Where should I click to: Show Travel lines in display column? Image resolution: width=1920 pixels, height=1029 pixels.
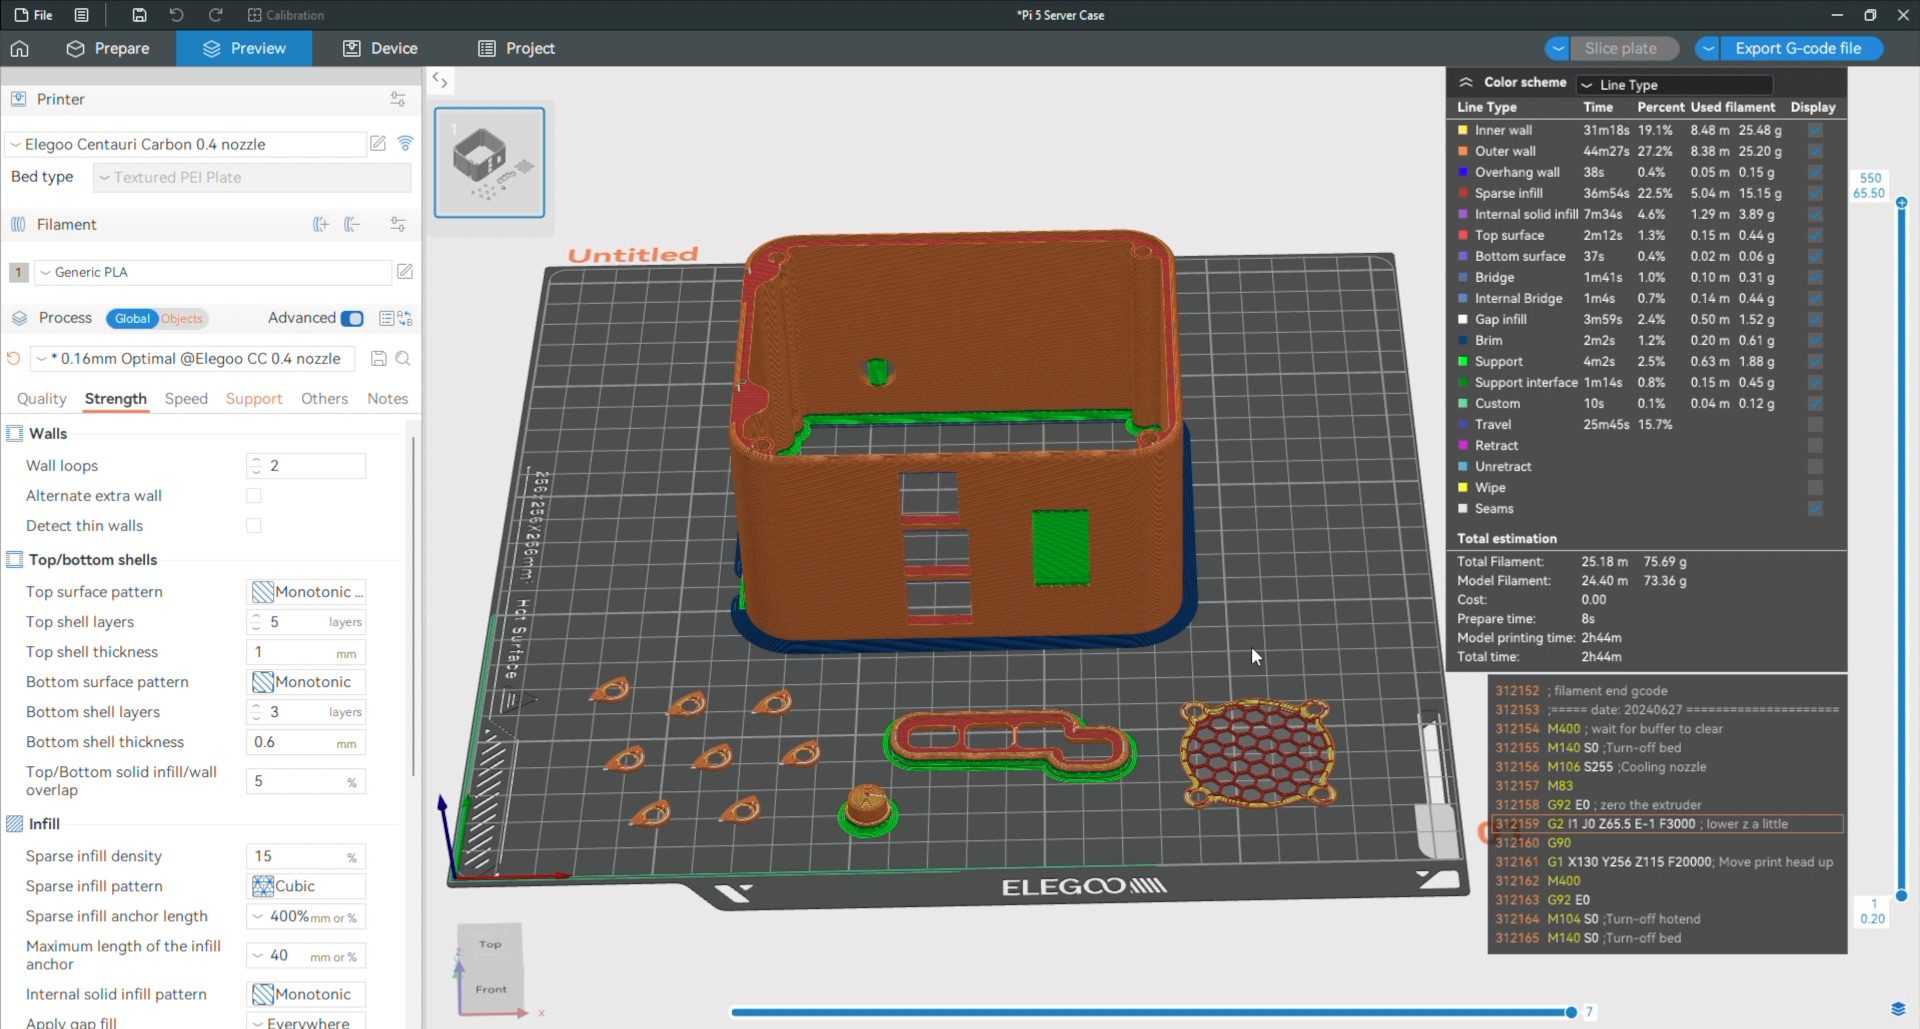pos(1815,425)
